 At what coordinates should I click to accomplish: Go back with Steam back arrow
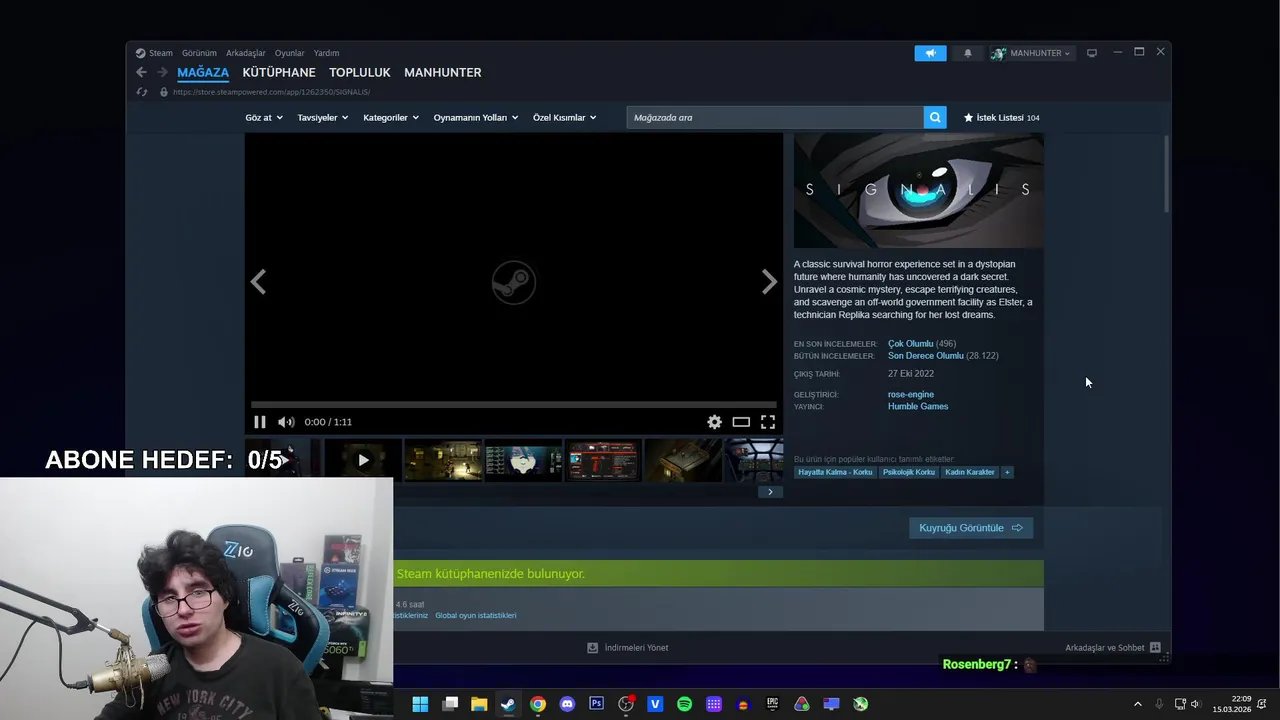141,72
